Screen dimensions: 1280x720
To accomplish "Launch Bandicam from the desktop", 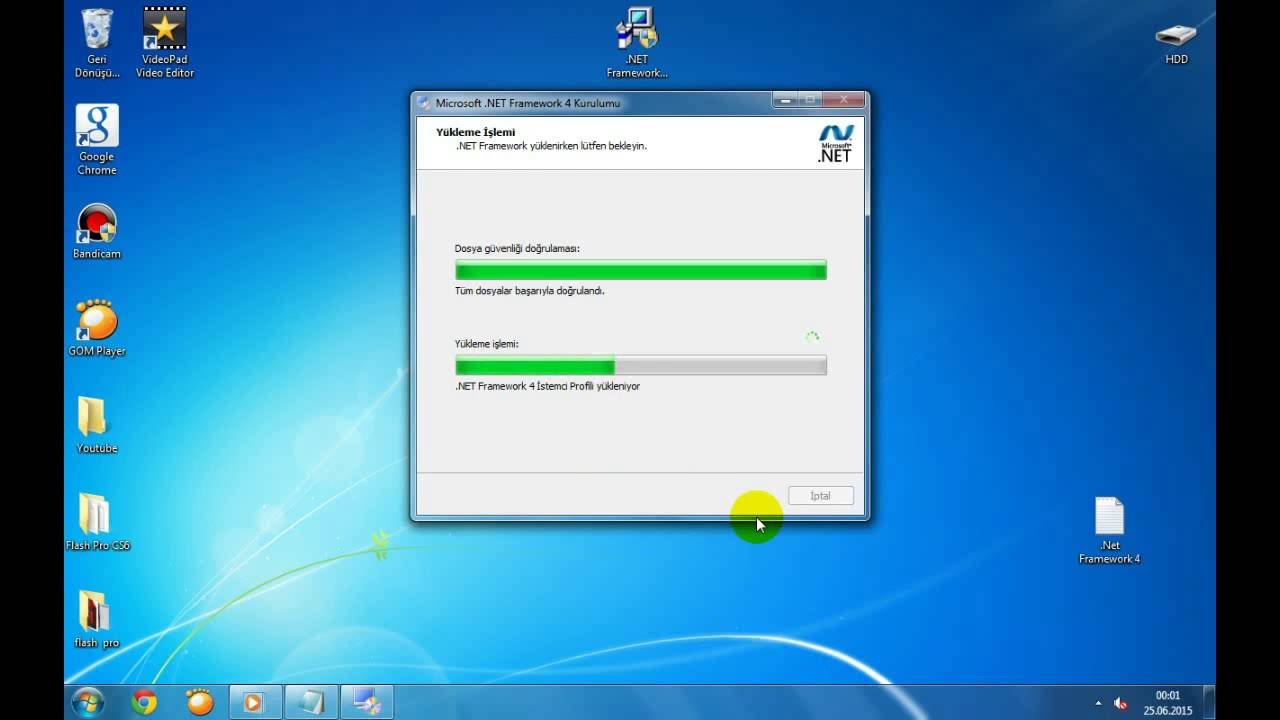I will pyautogui.click(x=97, y=232).
